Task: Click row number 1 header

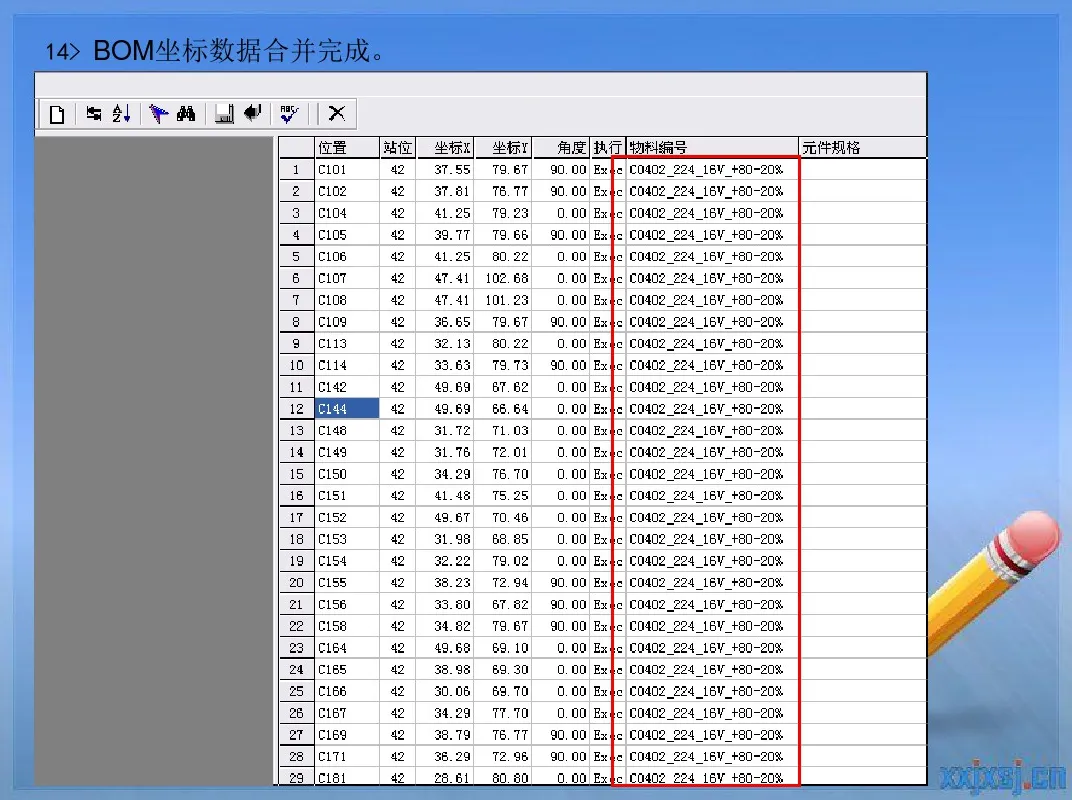Action: pyautogui.click(x=296, y=170)
